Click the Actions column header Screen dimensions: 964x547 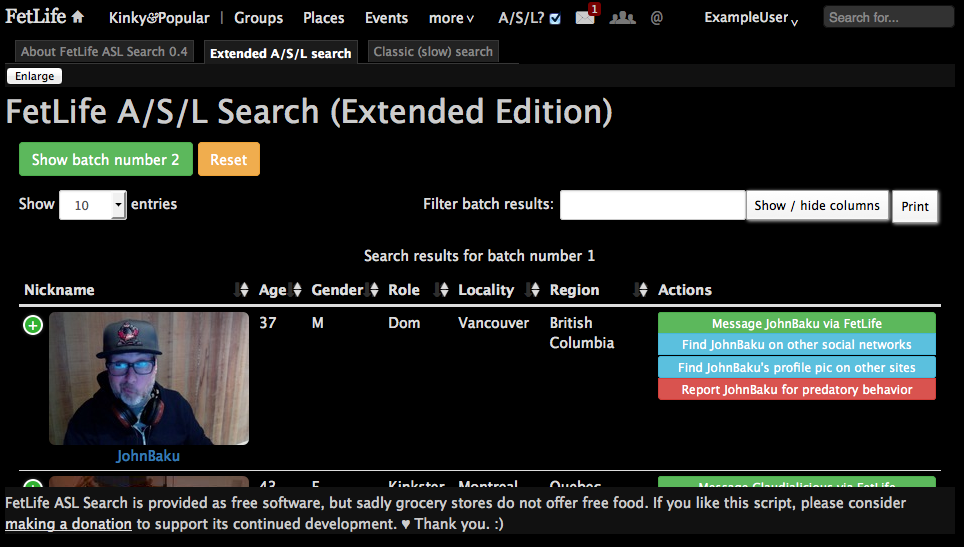click(684, 289)
